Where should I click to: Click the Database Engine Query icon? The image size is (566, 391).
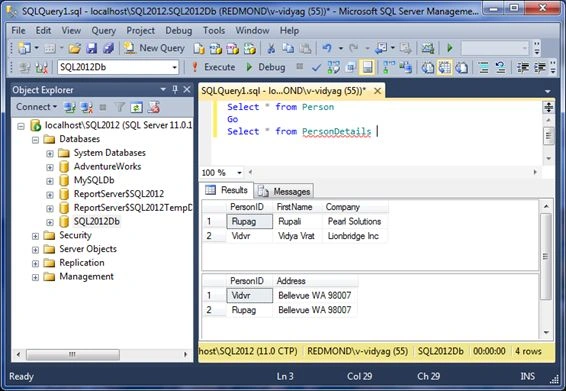[x=199, y=48]
